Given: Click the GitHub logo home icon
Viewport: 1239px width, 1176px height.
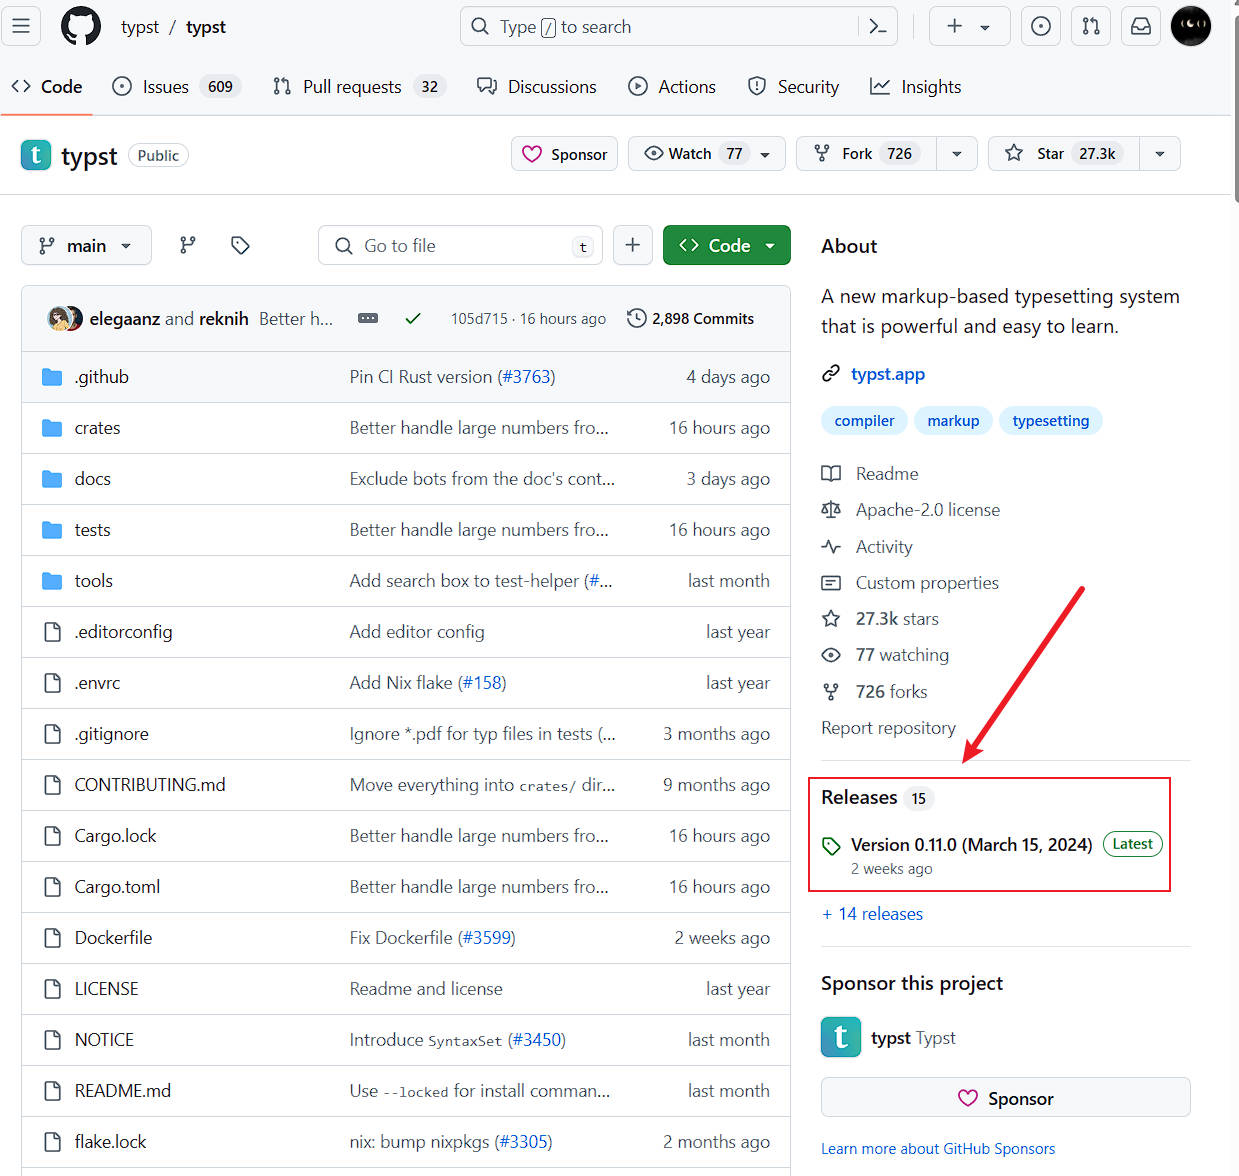Looking at the screenshot, I should click(x=81, y=26).
